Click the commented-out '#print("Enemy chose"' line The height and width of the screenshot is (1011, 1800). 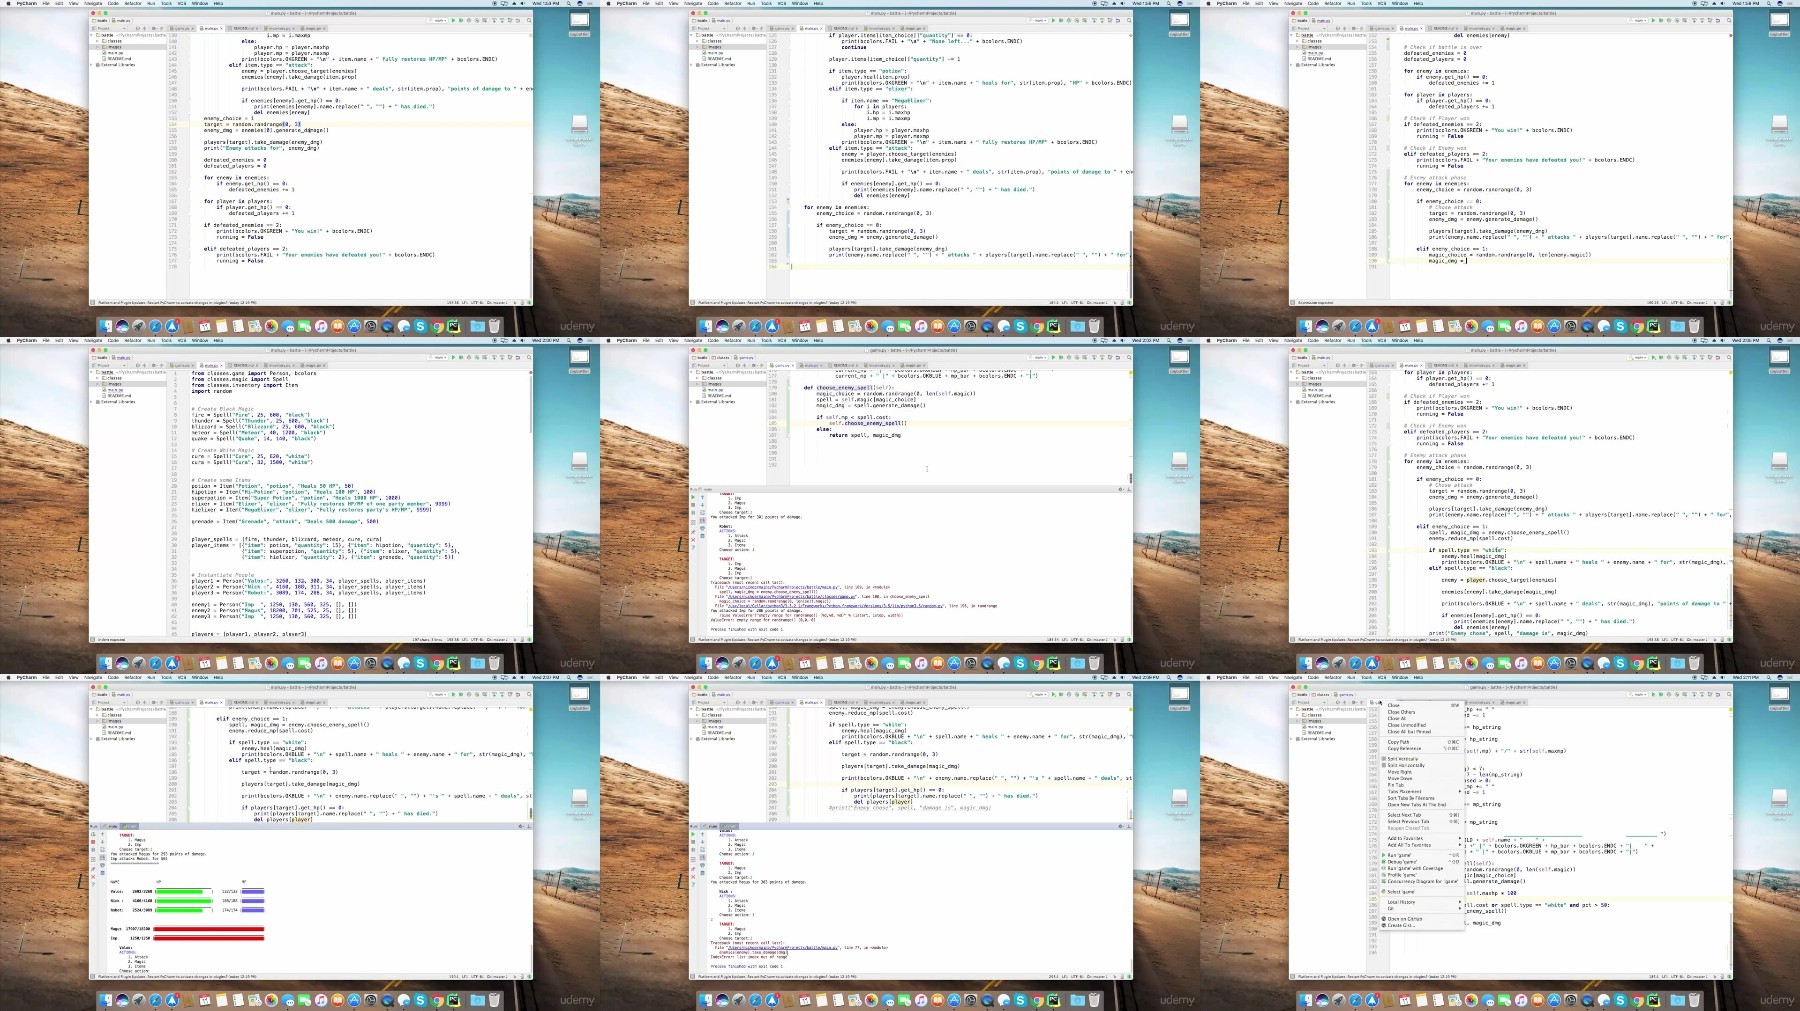pyautogui.click(x=912, y=807)
